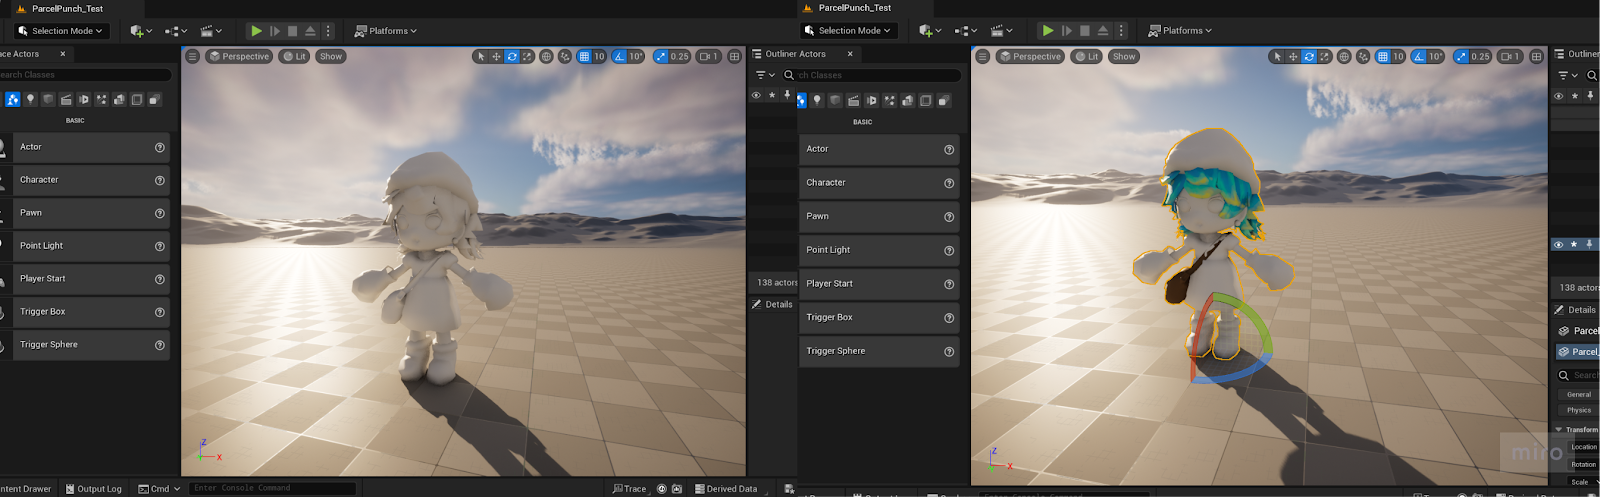The width and height of the screenshot is (1600, 497).
Task: Open right viewport options hamburger menu
Action: 983,57
